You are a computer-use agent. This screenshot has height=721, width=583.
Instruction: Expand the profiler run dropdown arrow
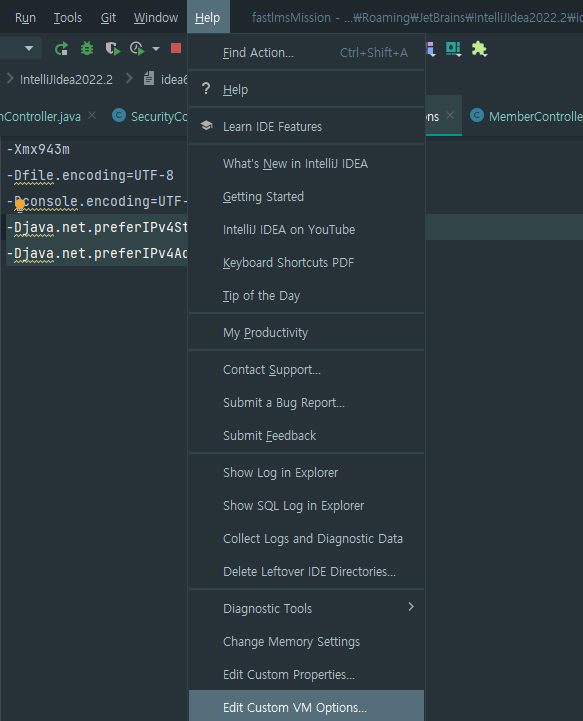pyautogui.click(x=156, y=48)
